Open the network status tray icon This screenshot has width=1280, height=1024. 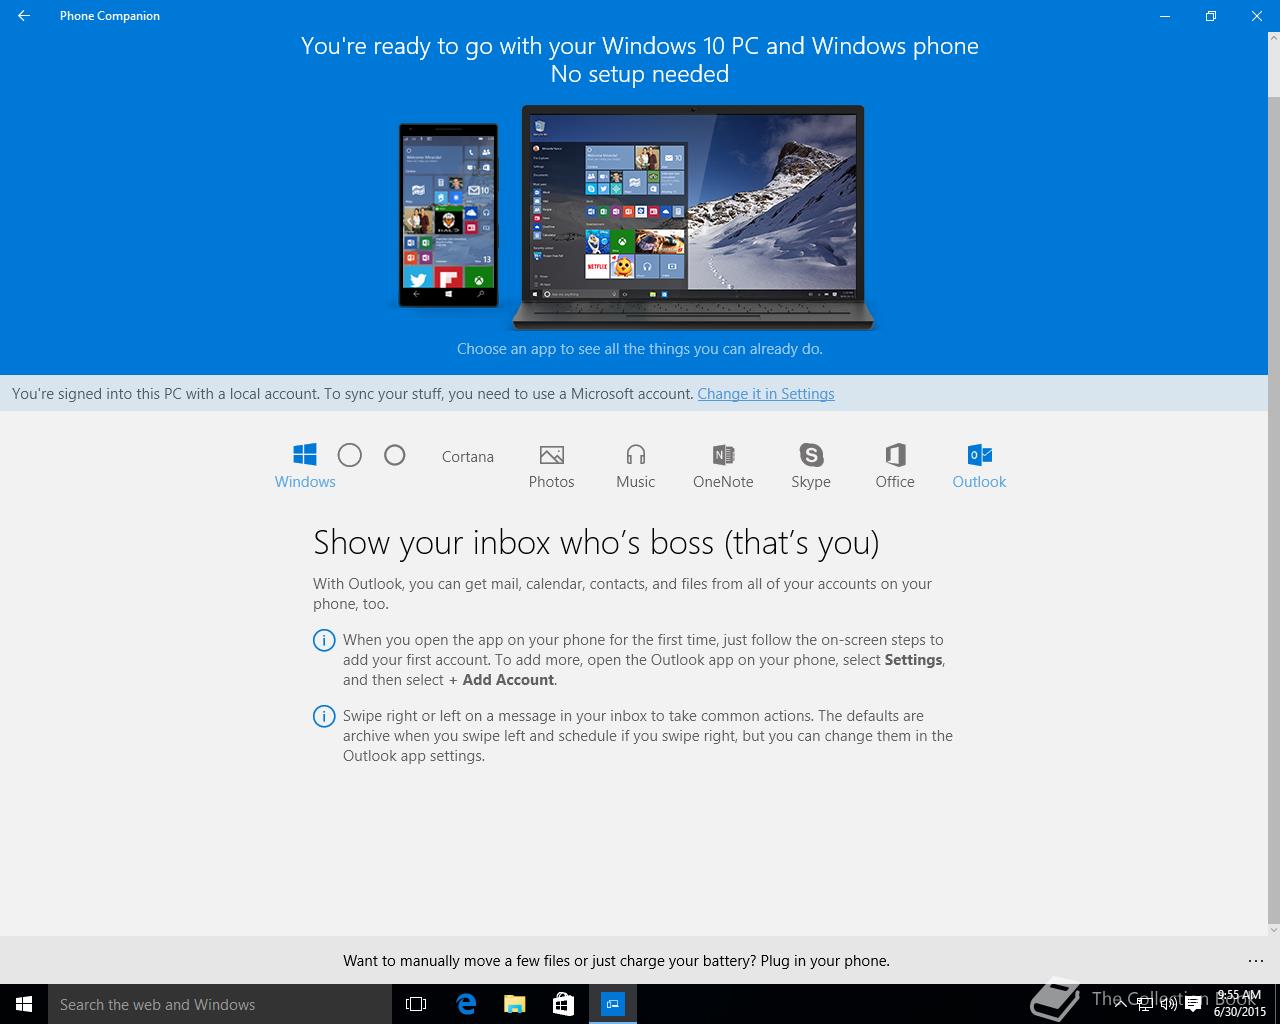click(x=1145, y=1004)
